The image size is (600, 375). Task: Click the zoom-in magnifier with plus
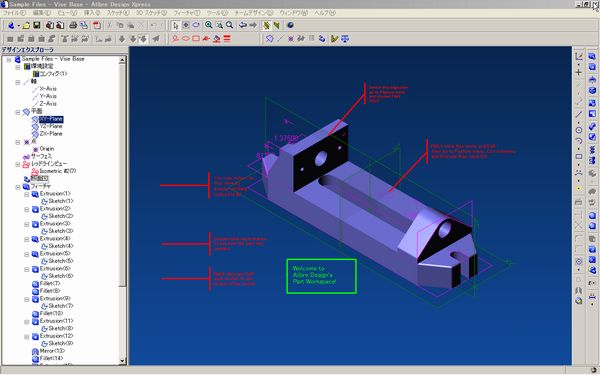(x=209, y=25)
